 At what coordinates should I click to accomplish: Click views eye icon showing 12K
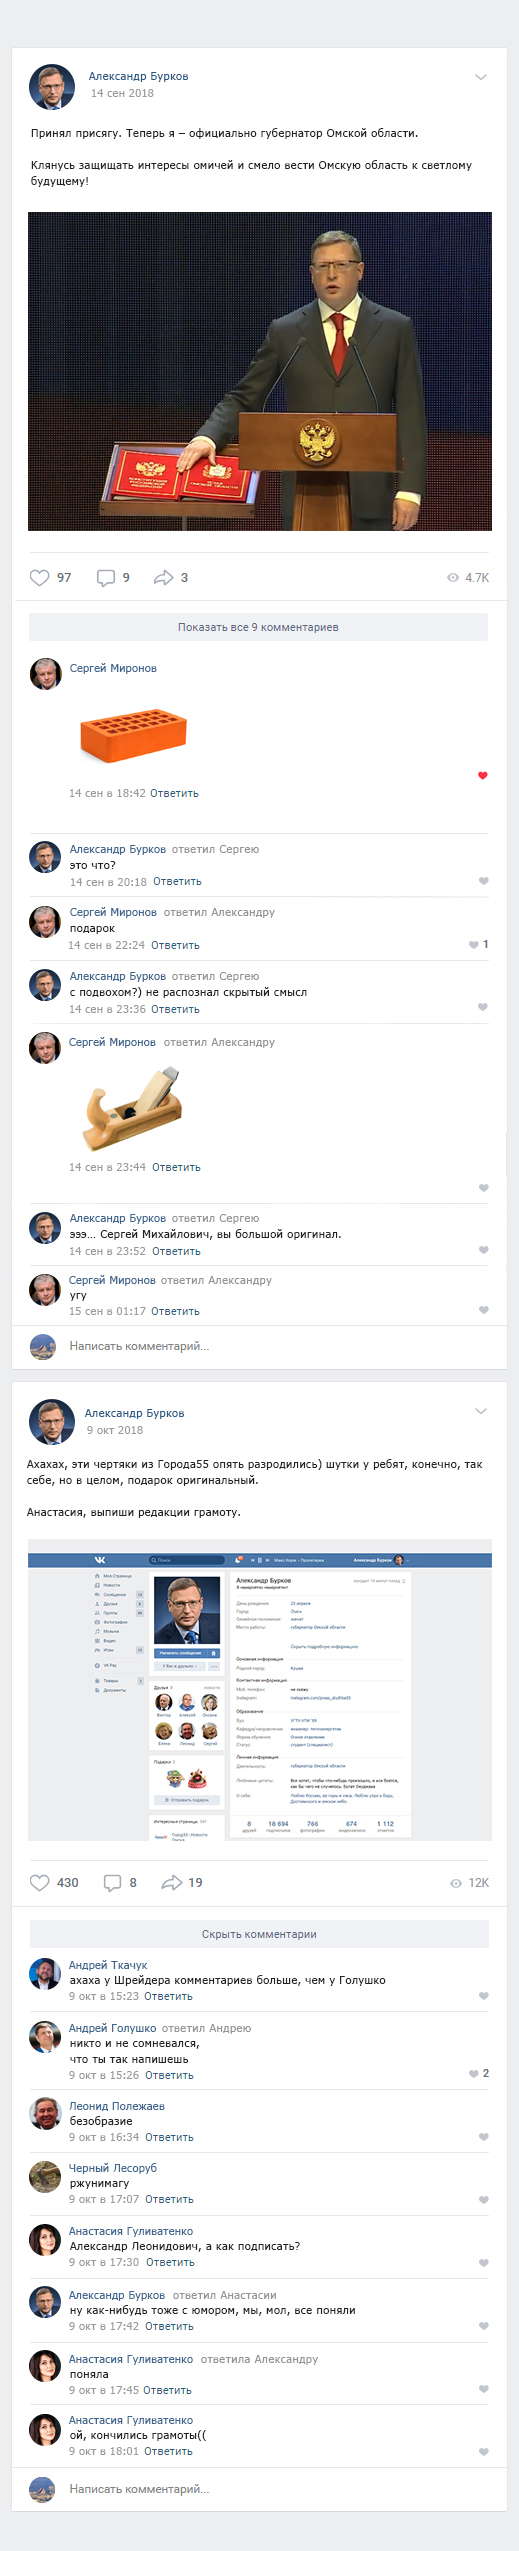click(x=456, y=1883)
